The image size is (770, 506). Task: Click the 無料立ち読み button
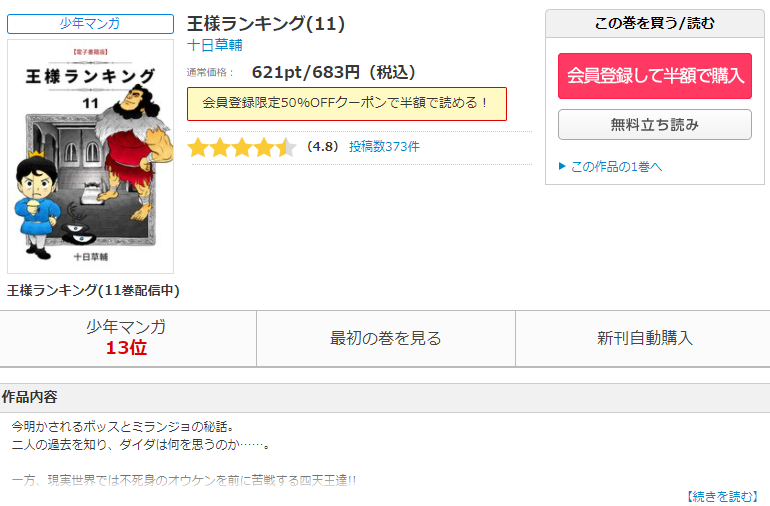coord(655,125)
